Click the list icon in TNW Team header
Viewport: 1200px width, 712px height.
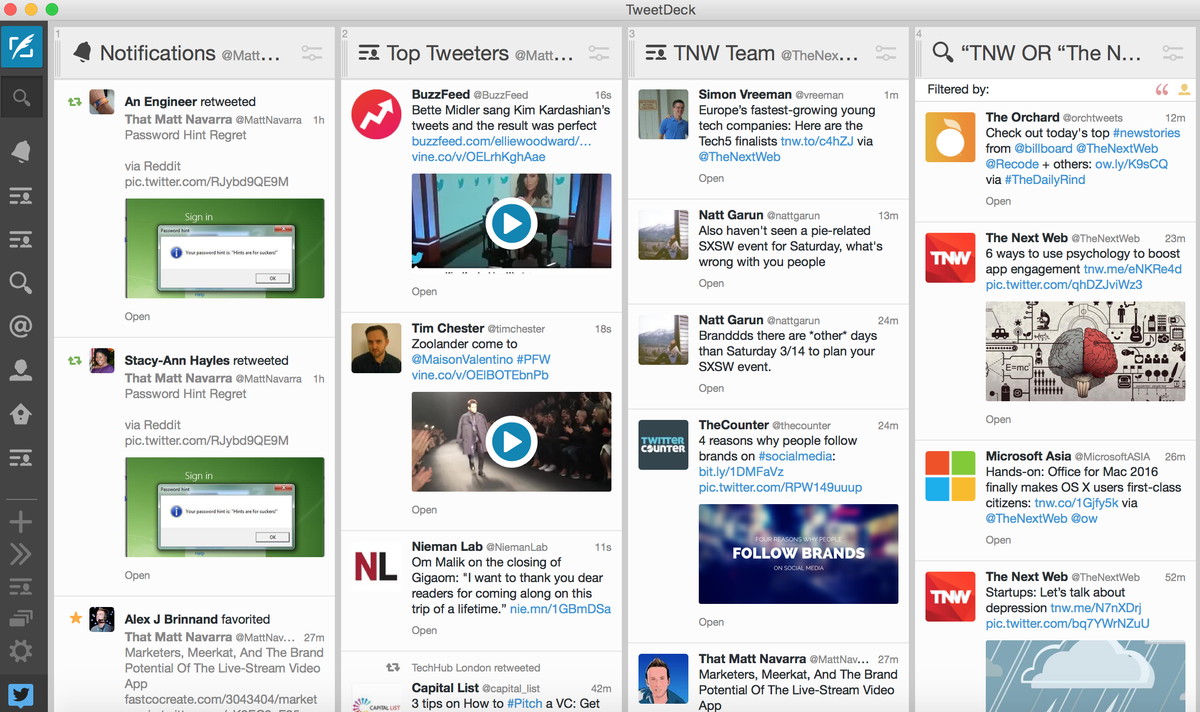[656, 53]
